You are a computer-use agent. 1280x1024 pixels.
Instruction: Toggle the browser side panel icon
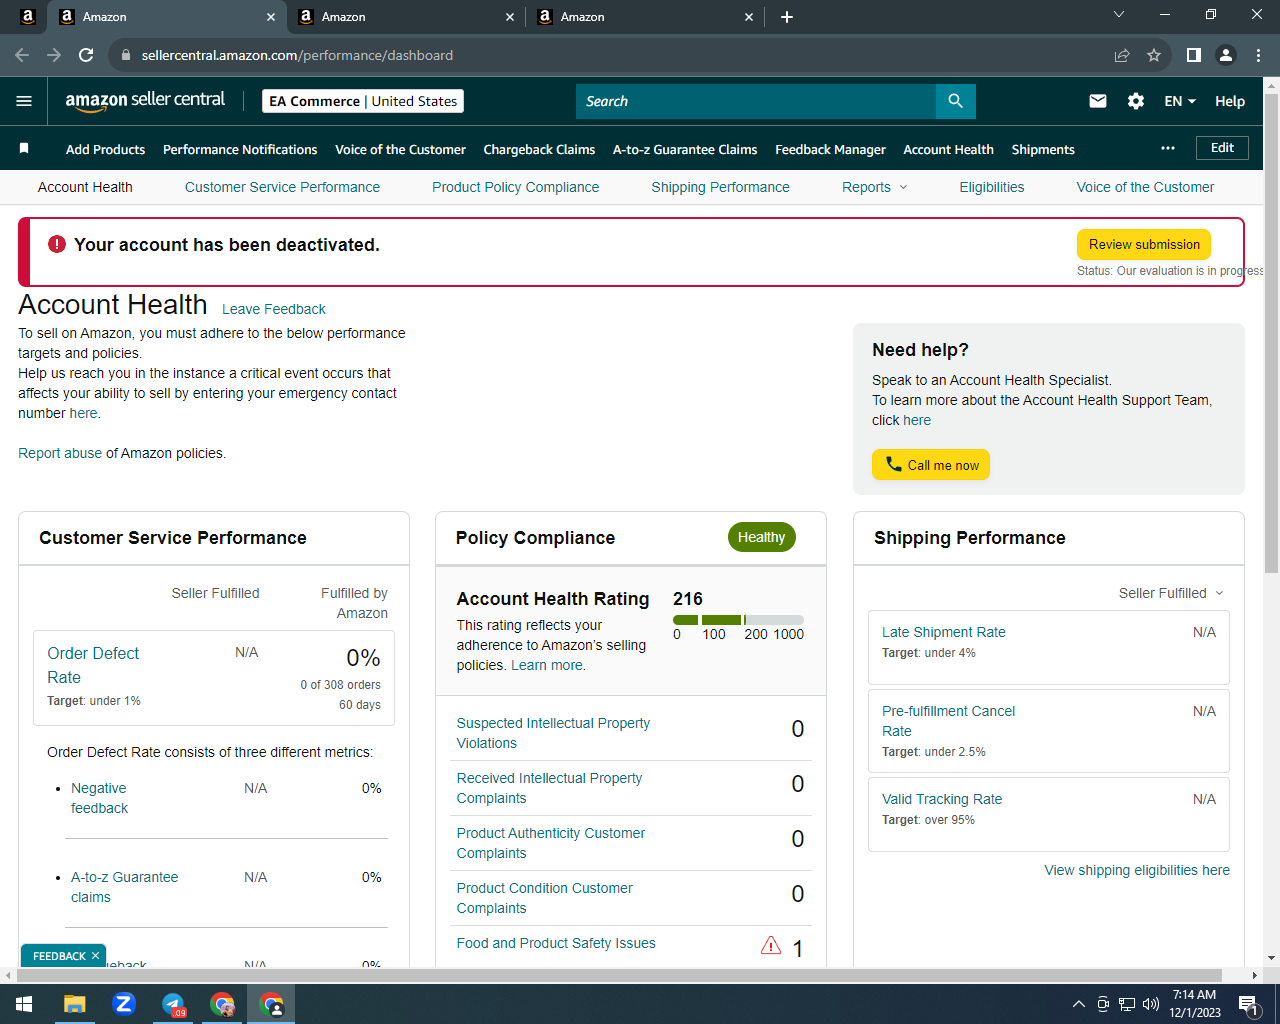pos(1193,55)
